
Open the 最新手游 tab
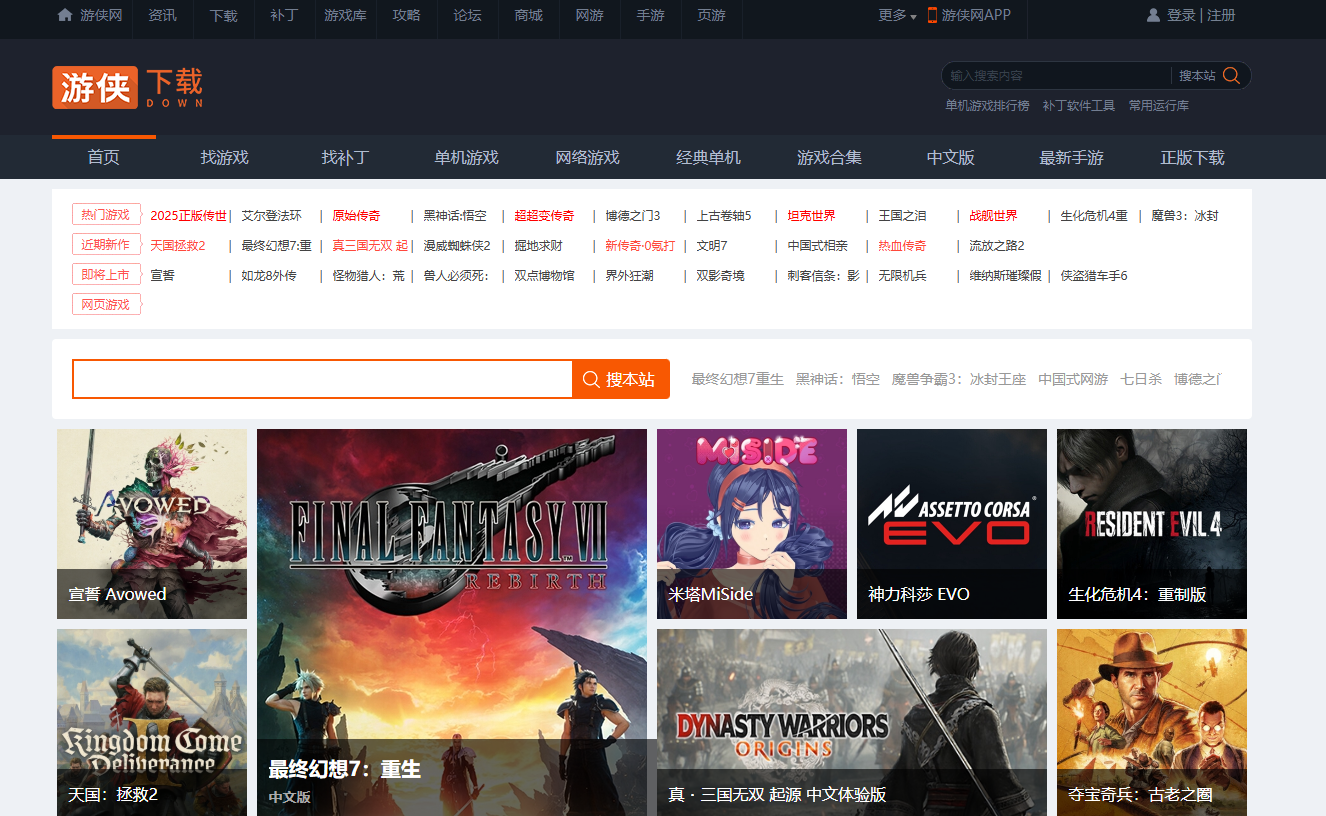point(1071,157)
